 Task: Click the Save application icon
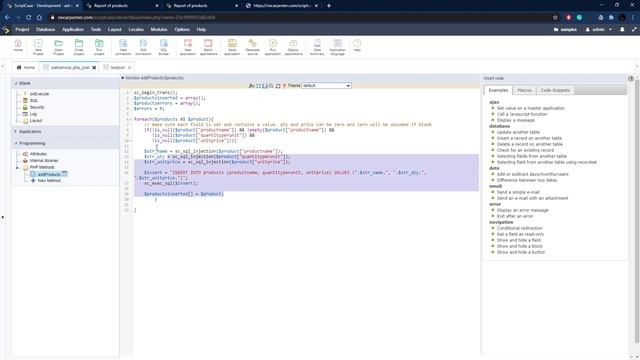(x=232, y=47)
